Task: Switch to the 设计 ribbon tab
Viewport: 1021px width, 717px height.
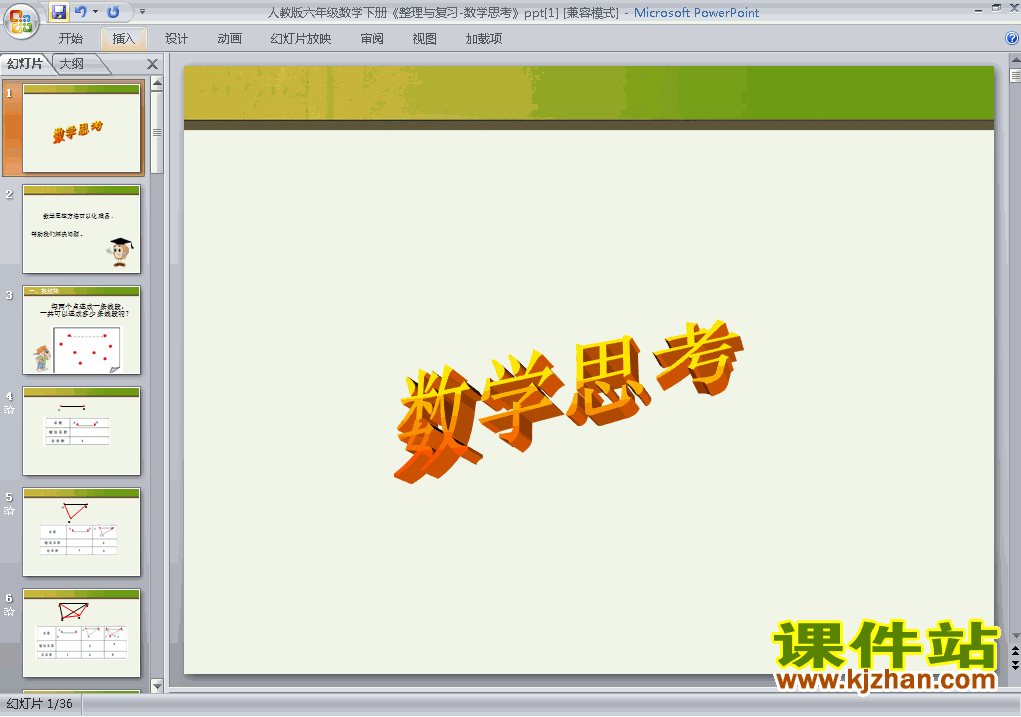Action: tap(176, 39)
